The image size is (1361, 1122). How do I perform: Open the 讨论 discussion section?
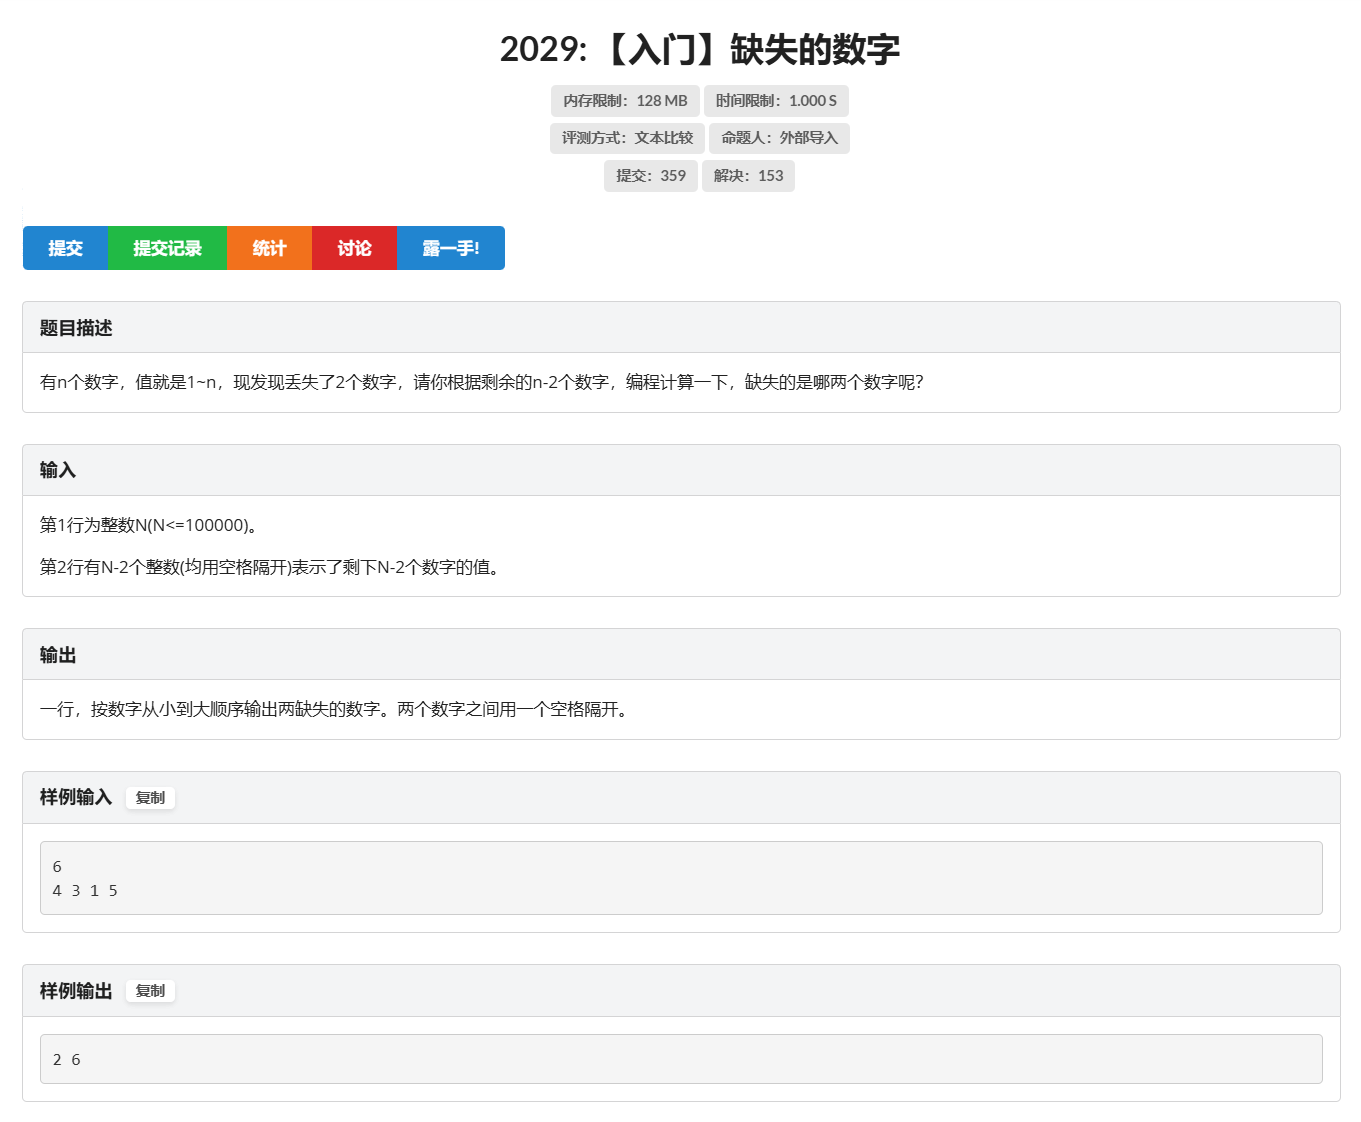354,248
